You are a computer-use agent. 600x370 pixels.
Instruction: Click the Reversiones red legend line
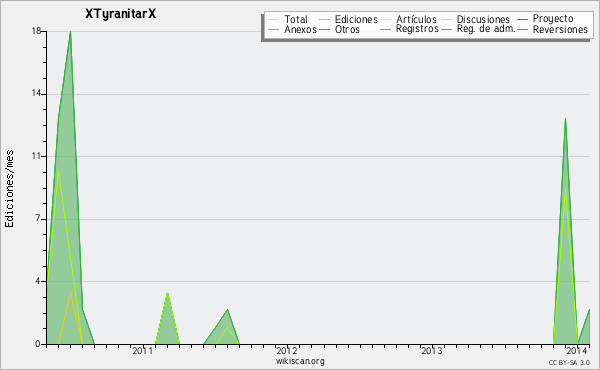tap(522, 29)
